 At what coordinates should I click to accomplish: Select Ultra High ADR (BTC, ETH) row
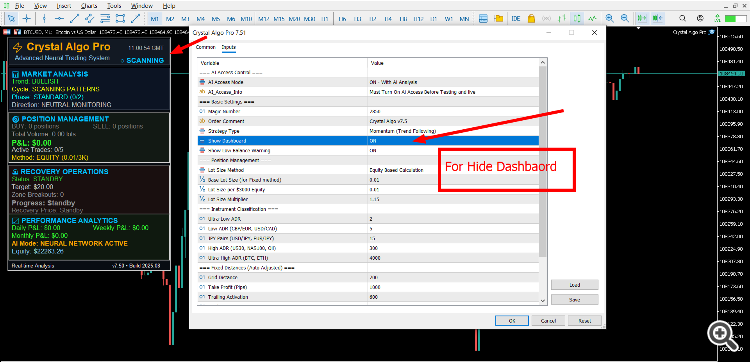click(368, 258)
